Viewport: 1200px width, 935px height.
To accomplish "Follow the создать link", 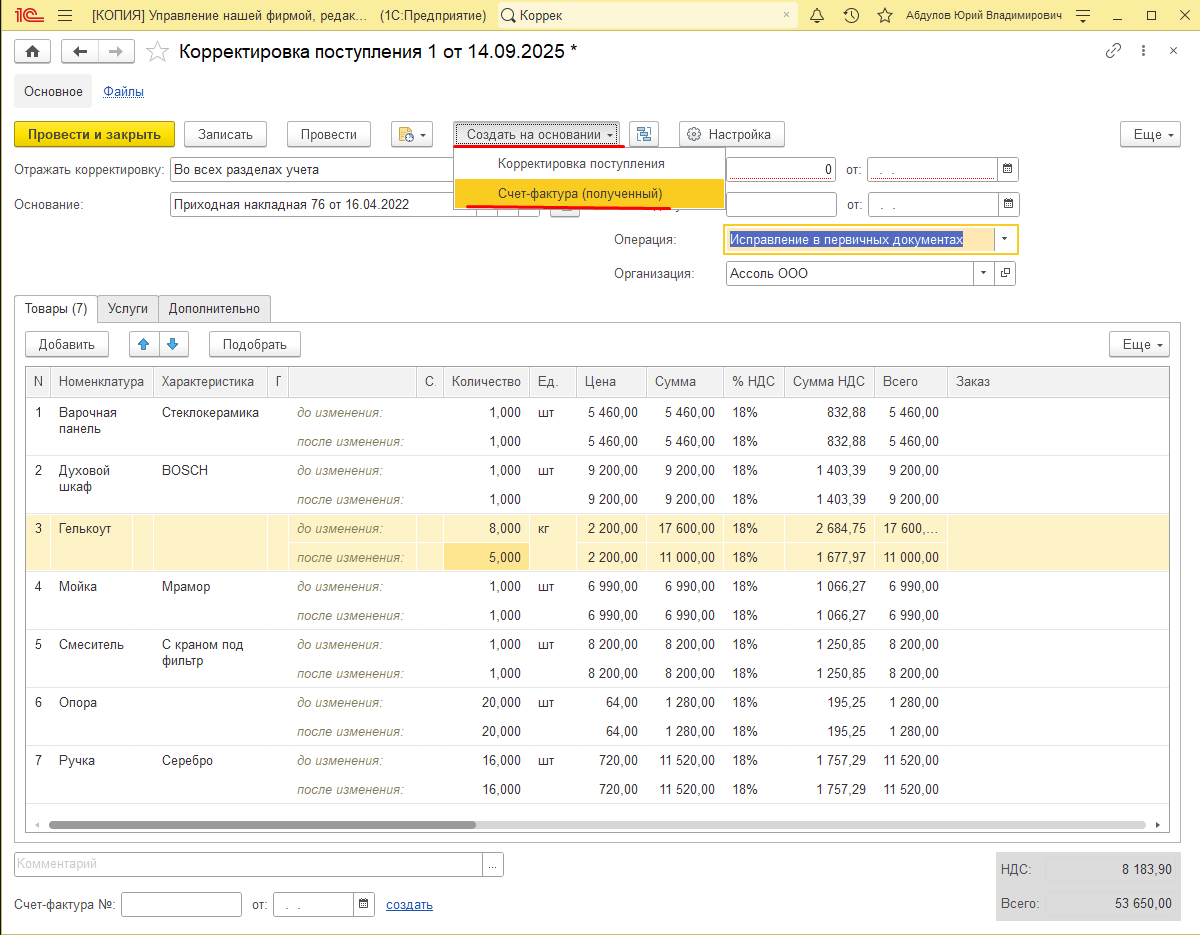I will 409,905.
